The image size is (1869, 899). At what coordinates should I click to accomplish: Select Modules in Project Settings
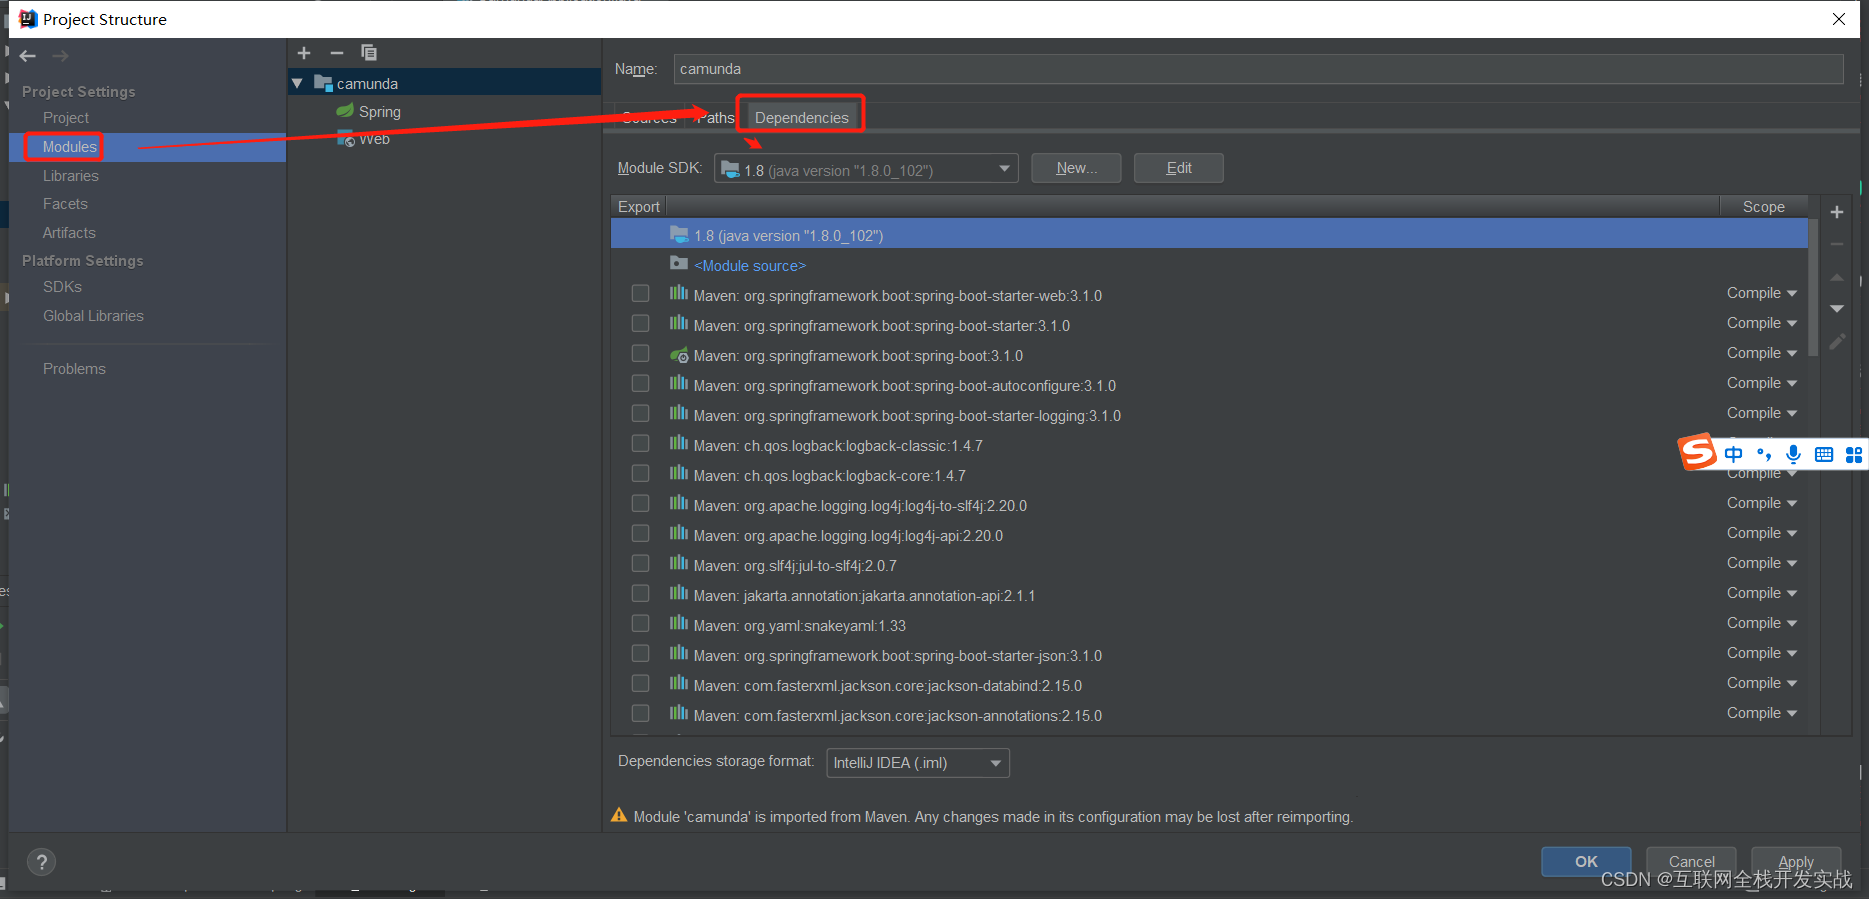pyautogui.click(x=70, y=147)
